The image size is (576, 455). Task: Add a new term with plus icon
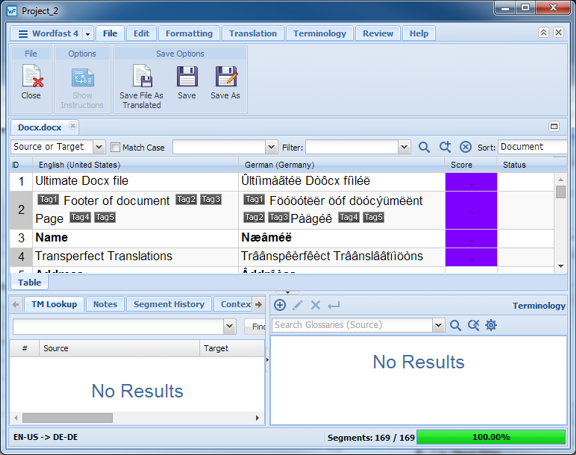(280, 305)
